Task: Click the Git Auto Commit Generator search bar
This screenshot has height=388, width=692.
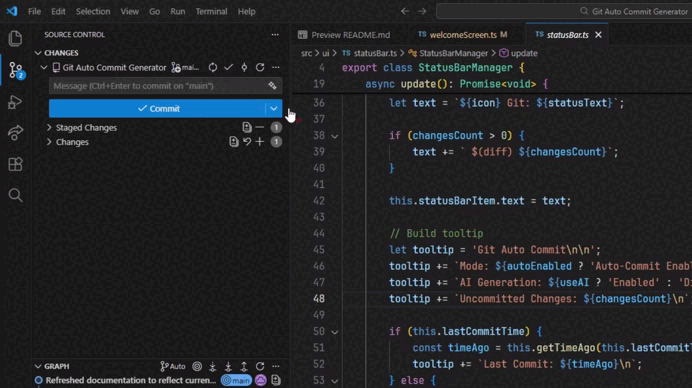Action: click(x=564, y=11)
